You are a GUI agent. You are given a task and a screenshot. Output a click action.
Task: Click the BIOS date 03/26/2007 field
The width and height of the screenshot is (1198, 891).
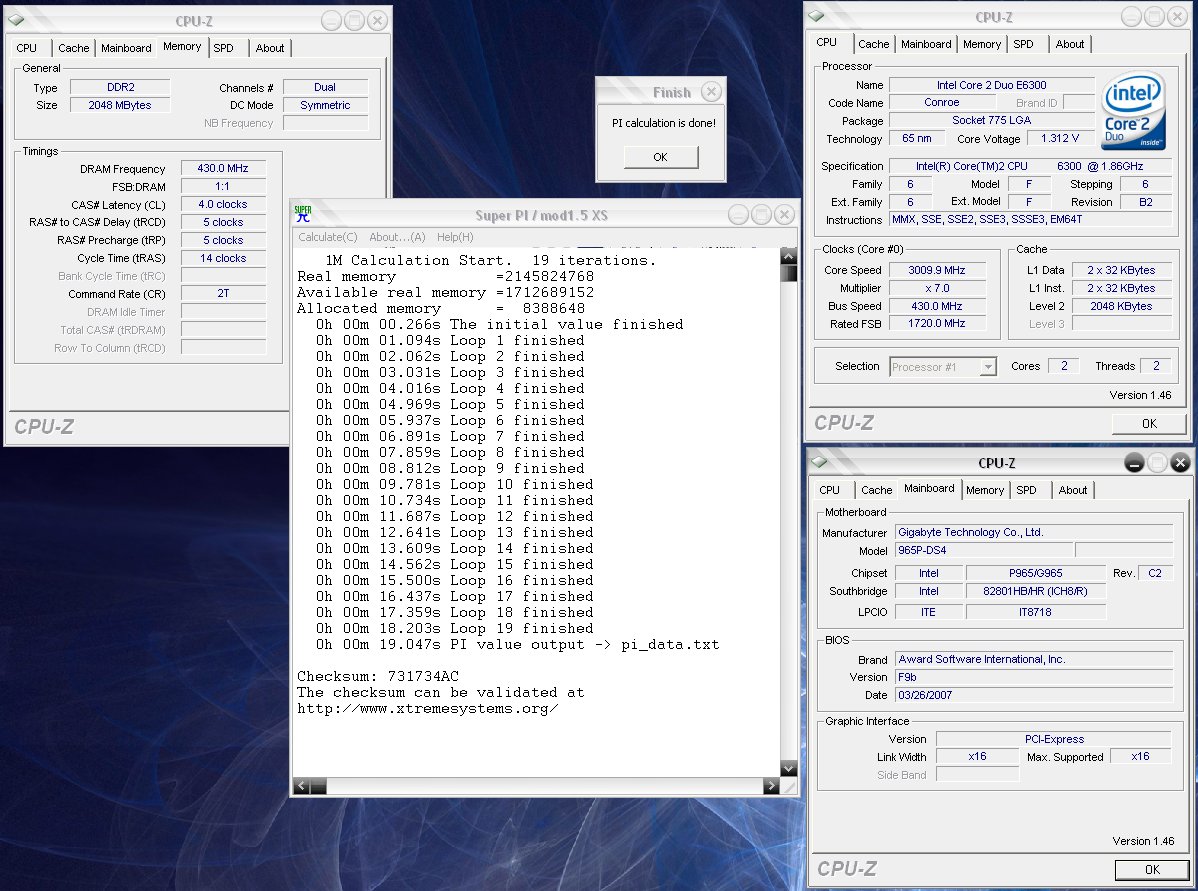click(x=1034, y=695)
